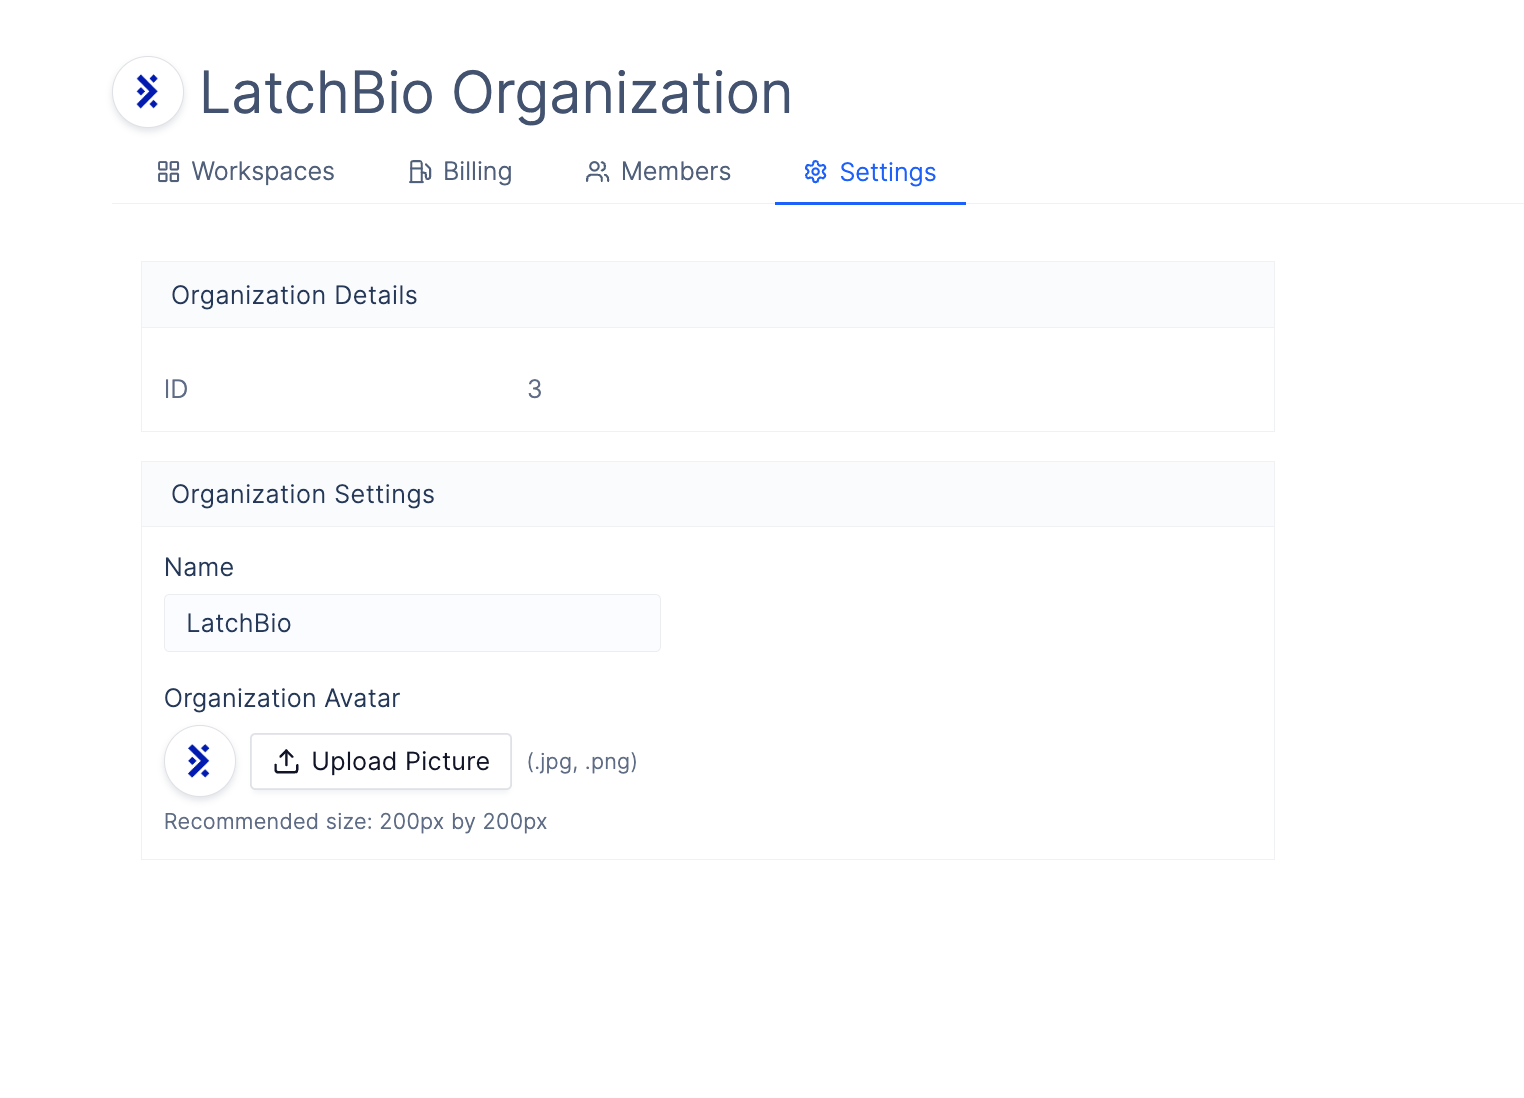This screenshot has width=1524, height=1098.
Task: Click the LatchBio logo beside the page title
Action: [x=148, y=92]
